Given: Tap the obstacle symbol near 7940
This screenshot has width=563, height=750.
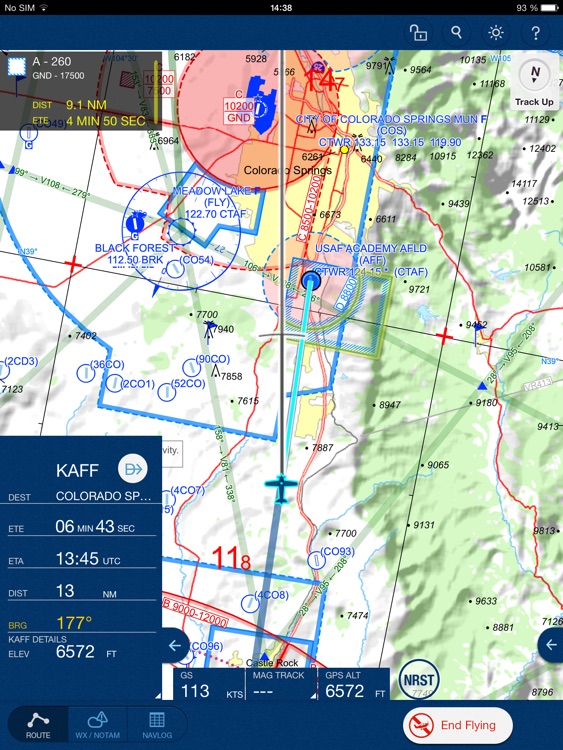Looking at the screenshot, I should point(209,331).
